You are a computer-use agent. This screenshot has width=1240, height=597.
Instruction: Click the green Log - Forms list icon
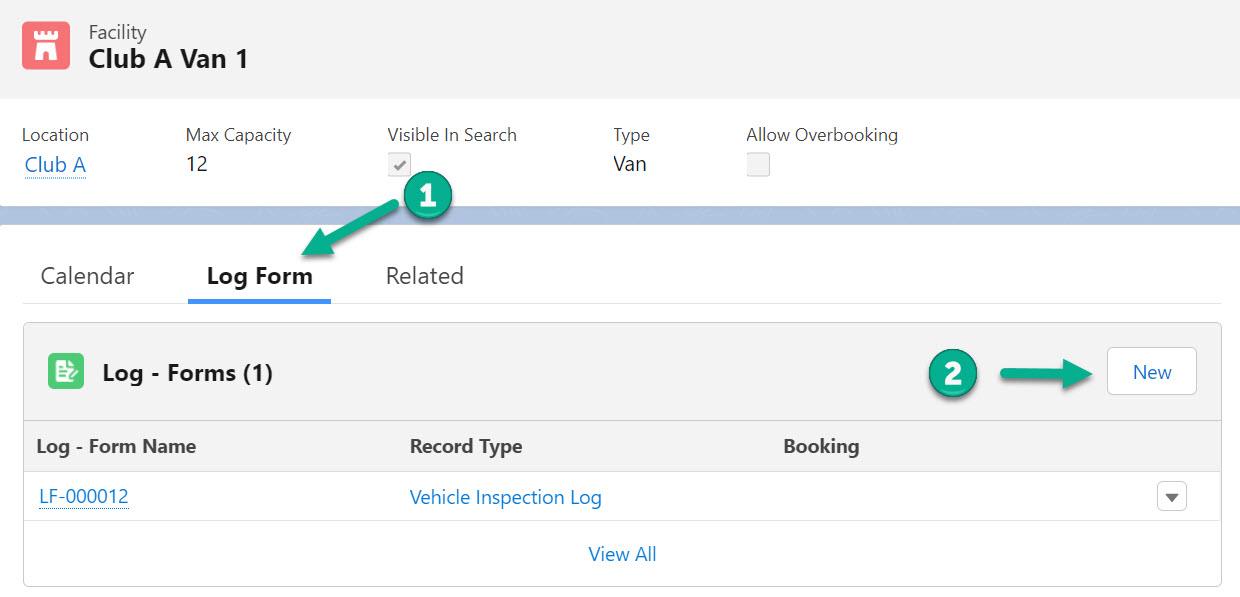[65, 371]
